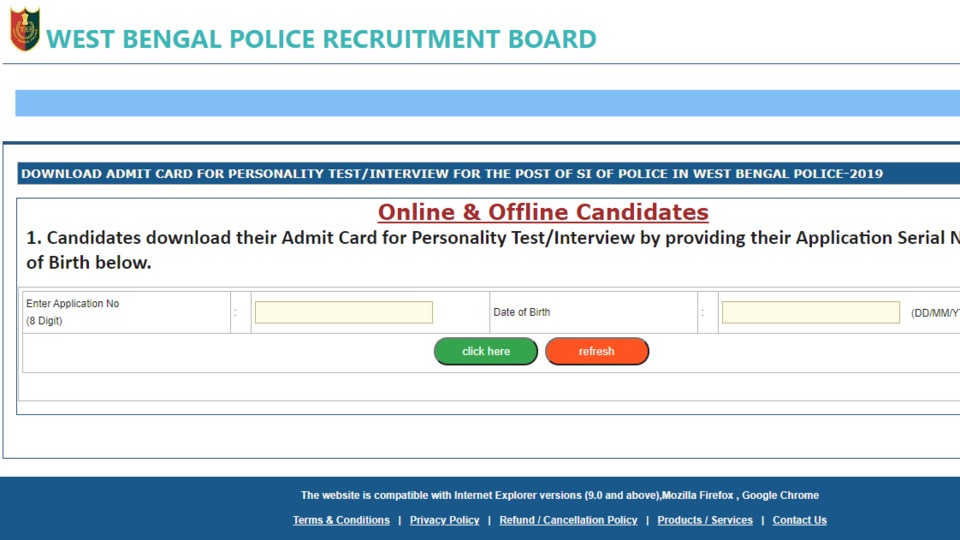
Task: Focus the Date of Birth input field
Action: tap(811, 312)
